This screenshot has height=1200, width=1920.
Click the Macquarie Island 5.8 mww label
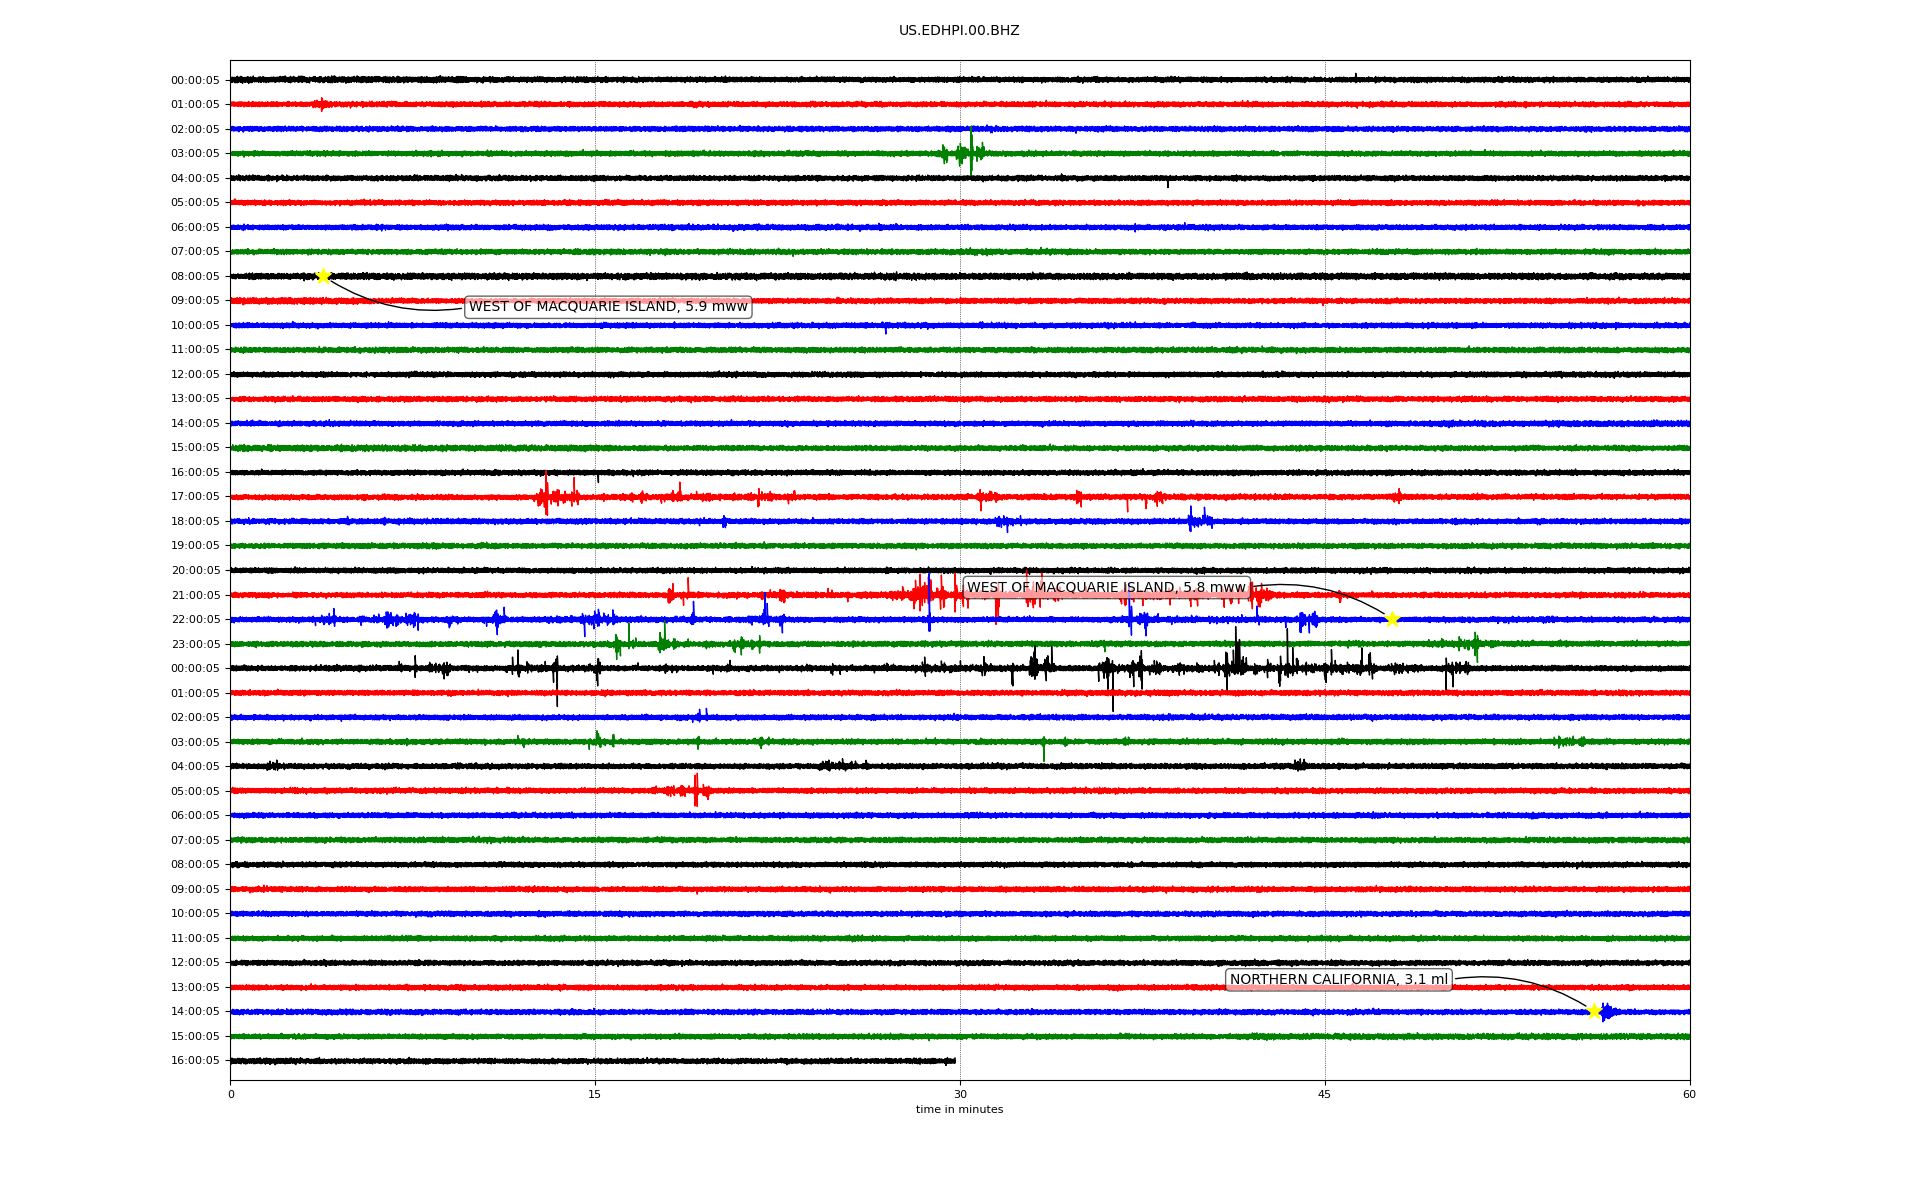coord(1106,588)
